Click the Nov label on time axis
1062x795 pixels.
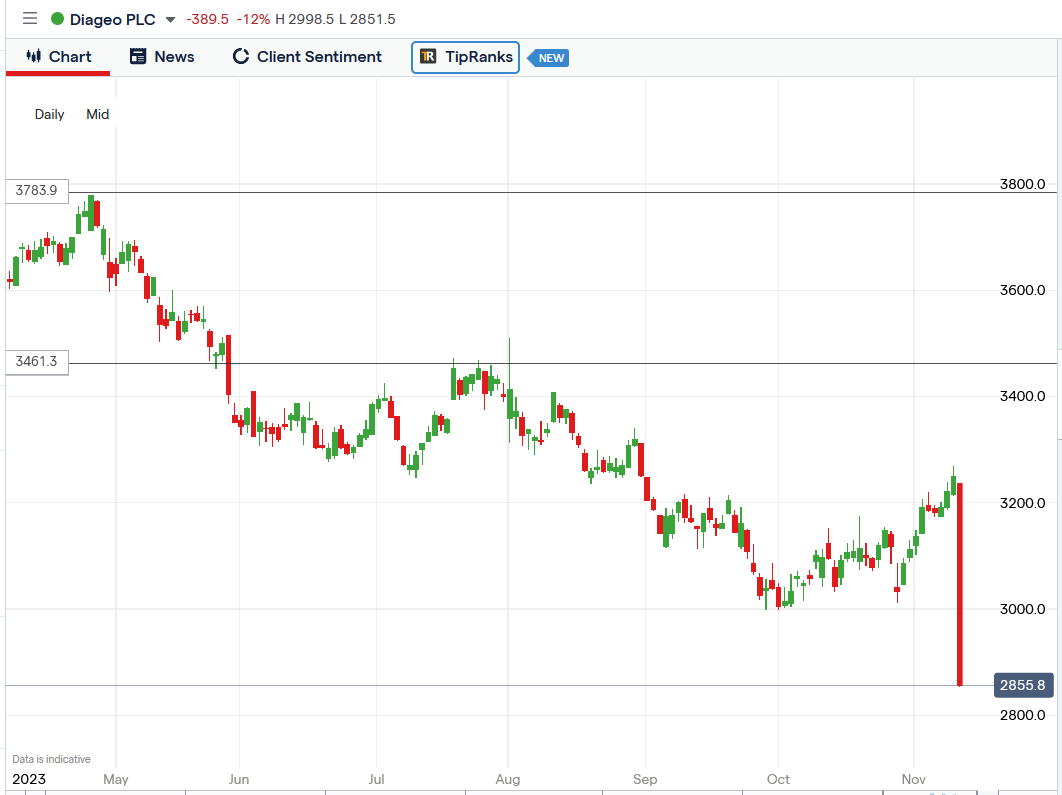click(914, 779)
